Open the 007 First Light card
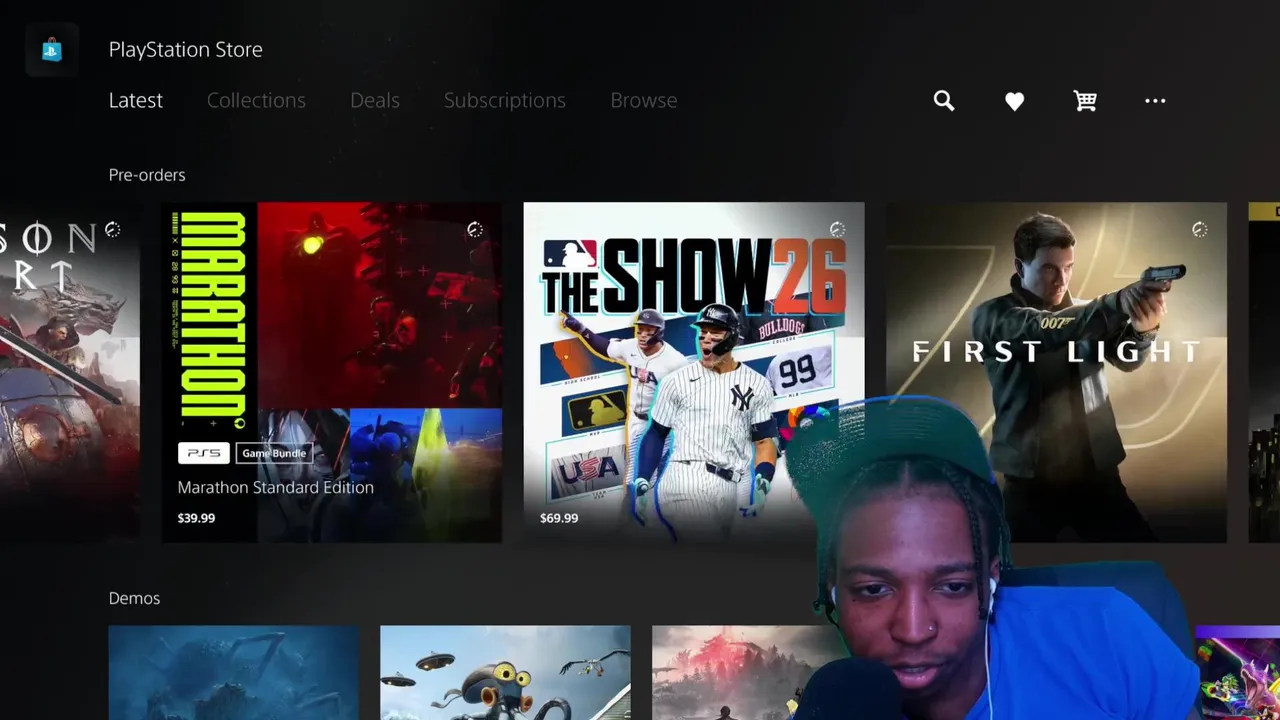Screen dimensions: 1280x720 1056,372
